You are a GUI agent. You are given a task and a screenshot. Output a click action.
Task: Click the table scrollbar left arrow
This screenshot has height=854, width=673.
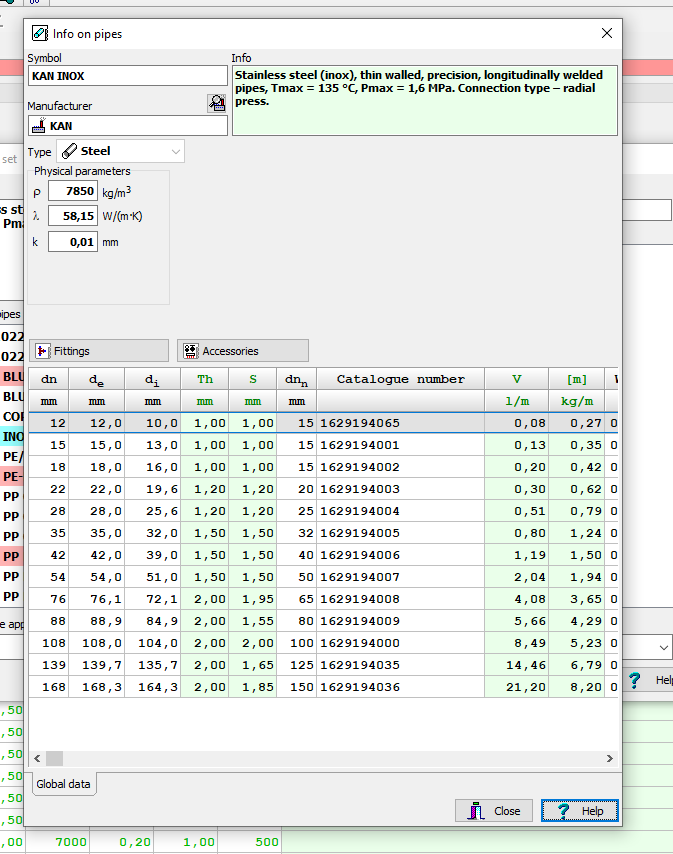point(37,758)
